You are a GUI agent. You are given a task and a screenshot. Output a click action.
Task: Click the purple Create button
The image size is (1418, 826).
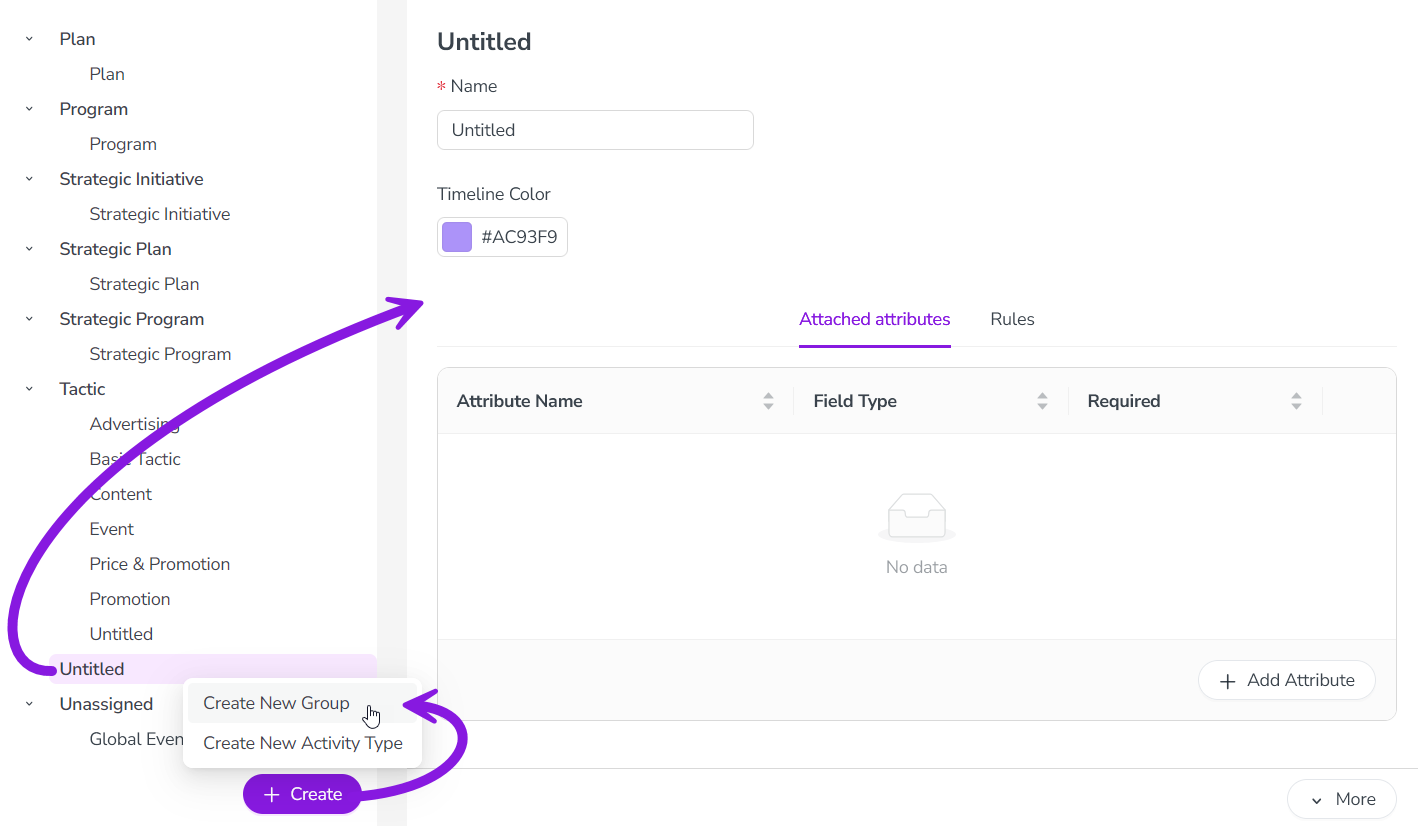[x=302, y=794]
